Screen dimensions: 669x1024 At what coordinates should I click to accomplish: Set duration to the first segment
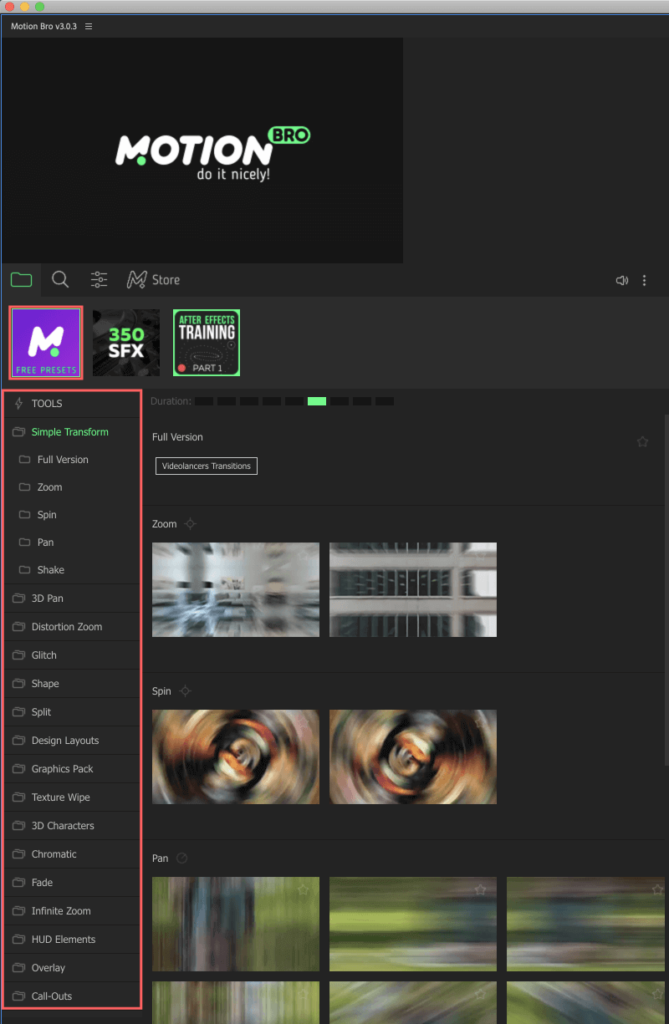point(204,401)
